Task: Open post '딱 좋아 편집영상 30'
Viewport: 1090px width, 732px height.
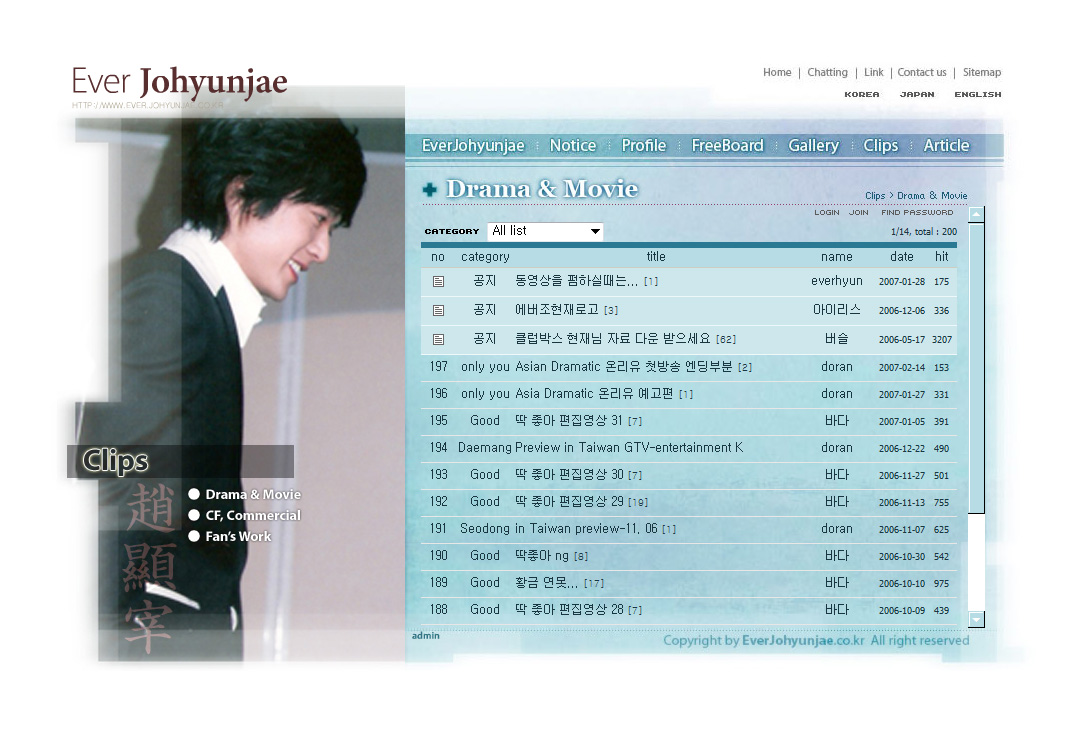Action: (x=569, y=475)
